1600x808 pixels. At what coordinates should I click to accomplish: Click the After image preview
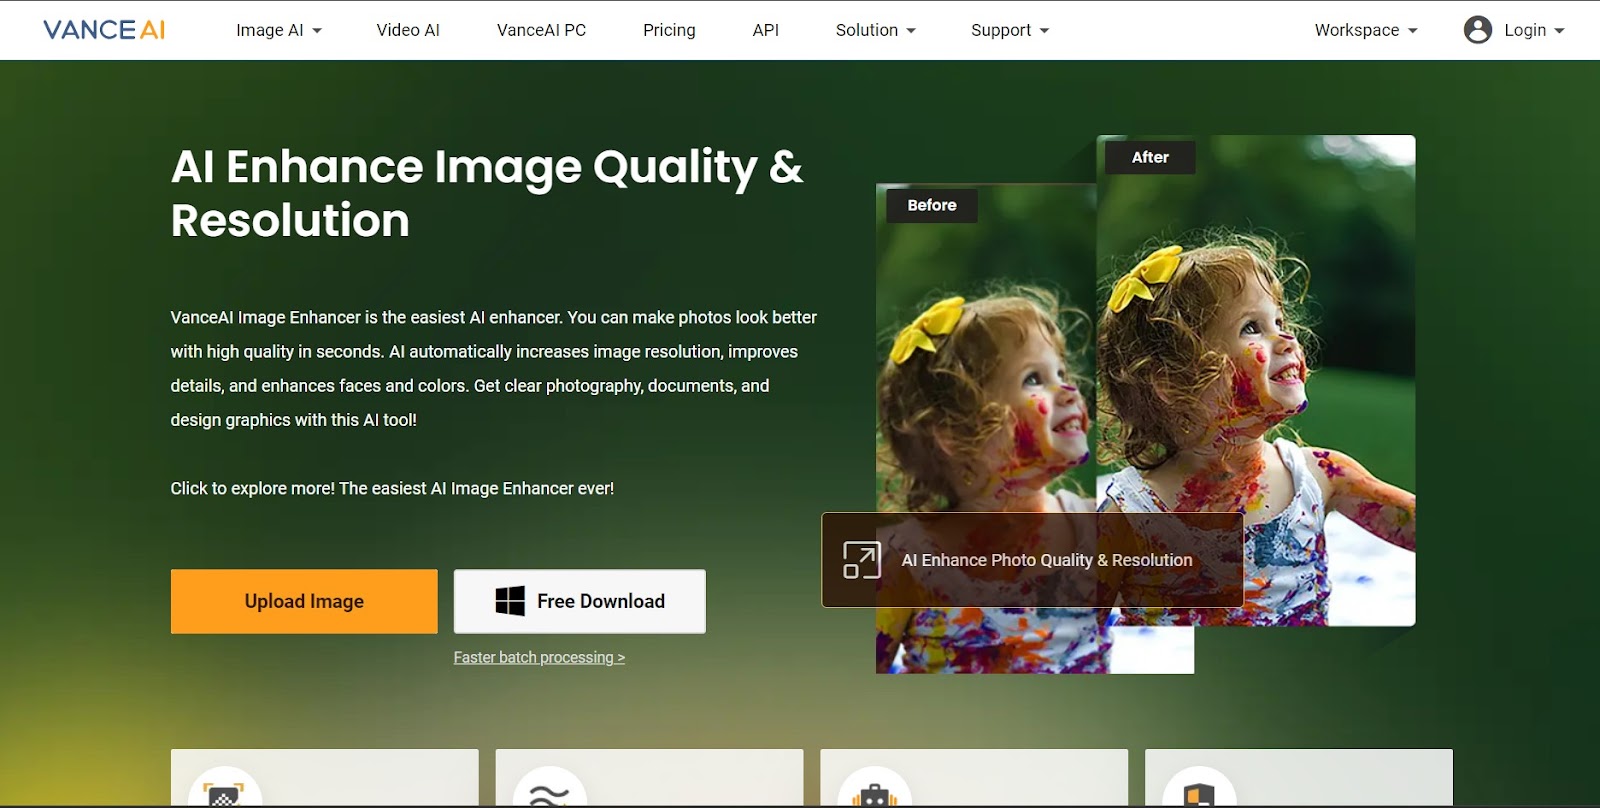[x=1256, y=380]
